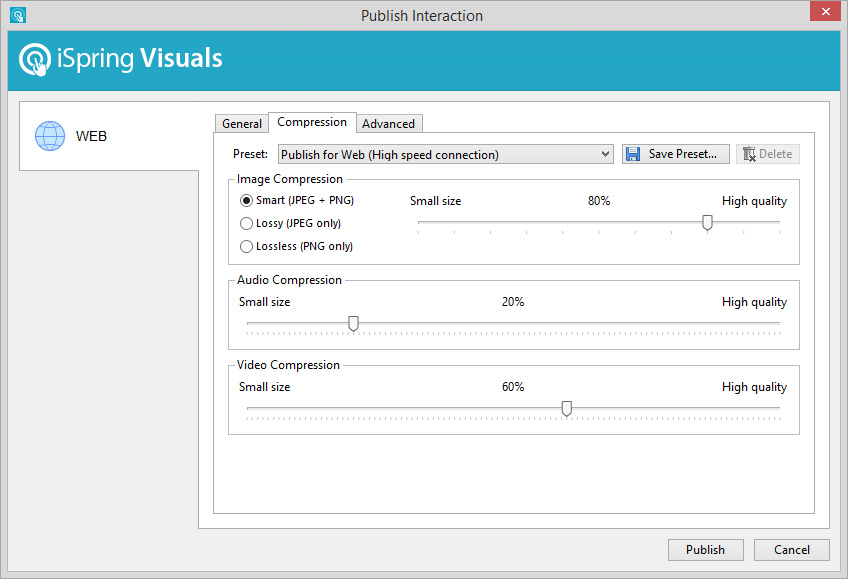The width and height of the screenshot is (848, 579).
Task: Select Smart (JPEG + PNG) compression
Action: (247, 201)
